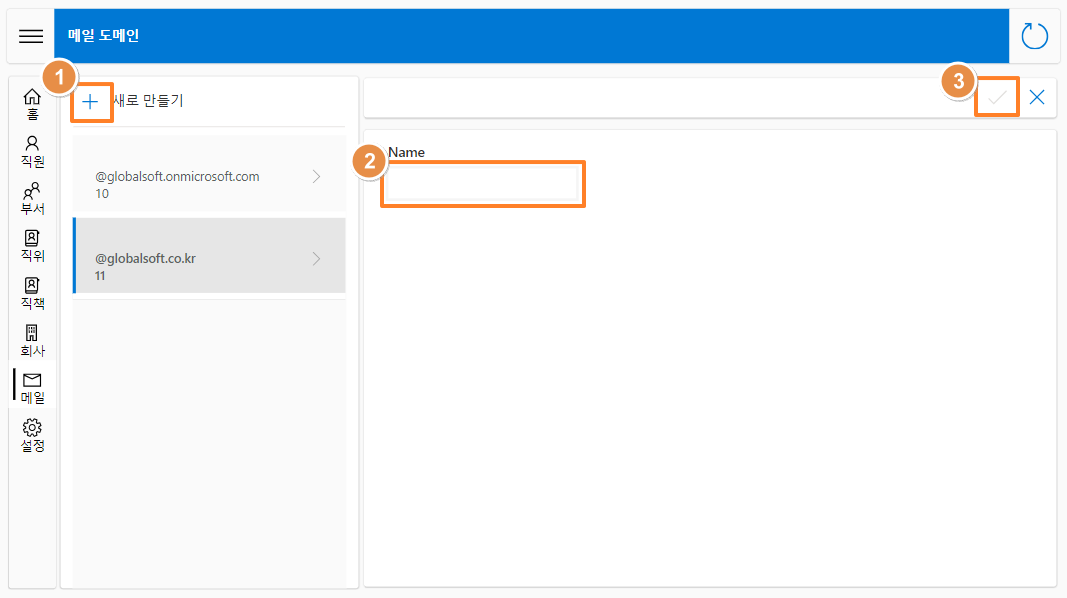Open 직원 section in sidebar
The image size is (1067, 598).
pos(32,152)
